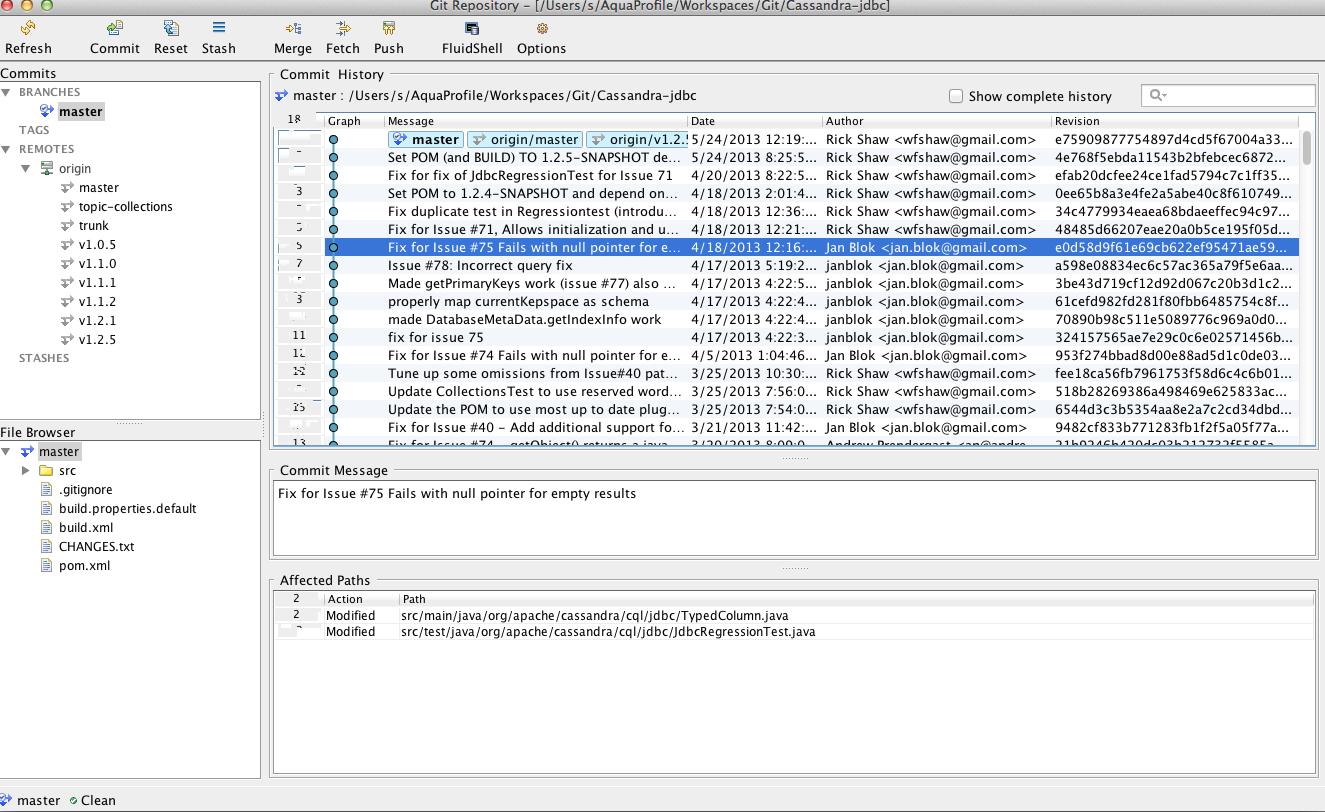This screenshot has height=812, width=1325.
Task: Expand the src folder
Action: [x=26, y=471]
